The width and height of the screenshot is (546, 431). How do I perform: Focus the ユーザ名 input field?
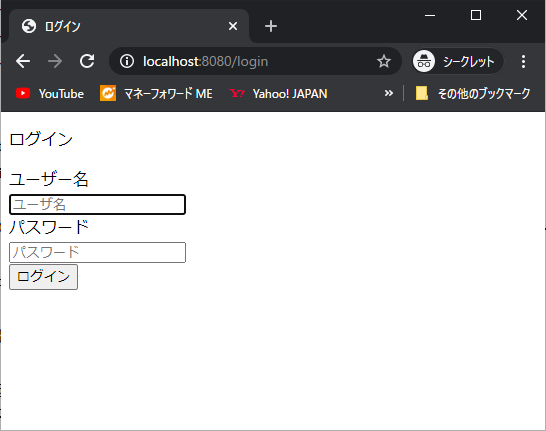click(97, 204)
